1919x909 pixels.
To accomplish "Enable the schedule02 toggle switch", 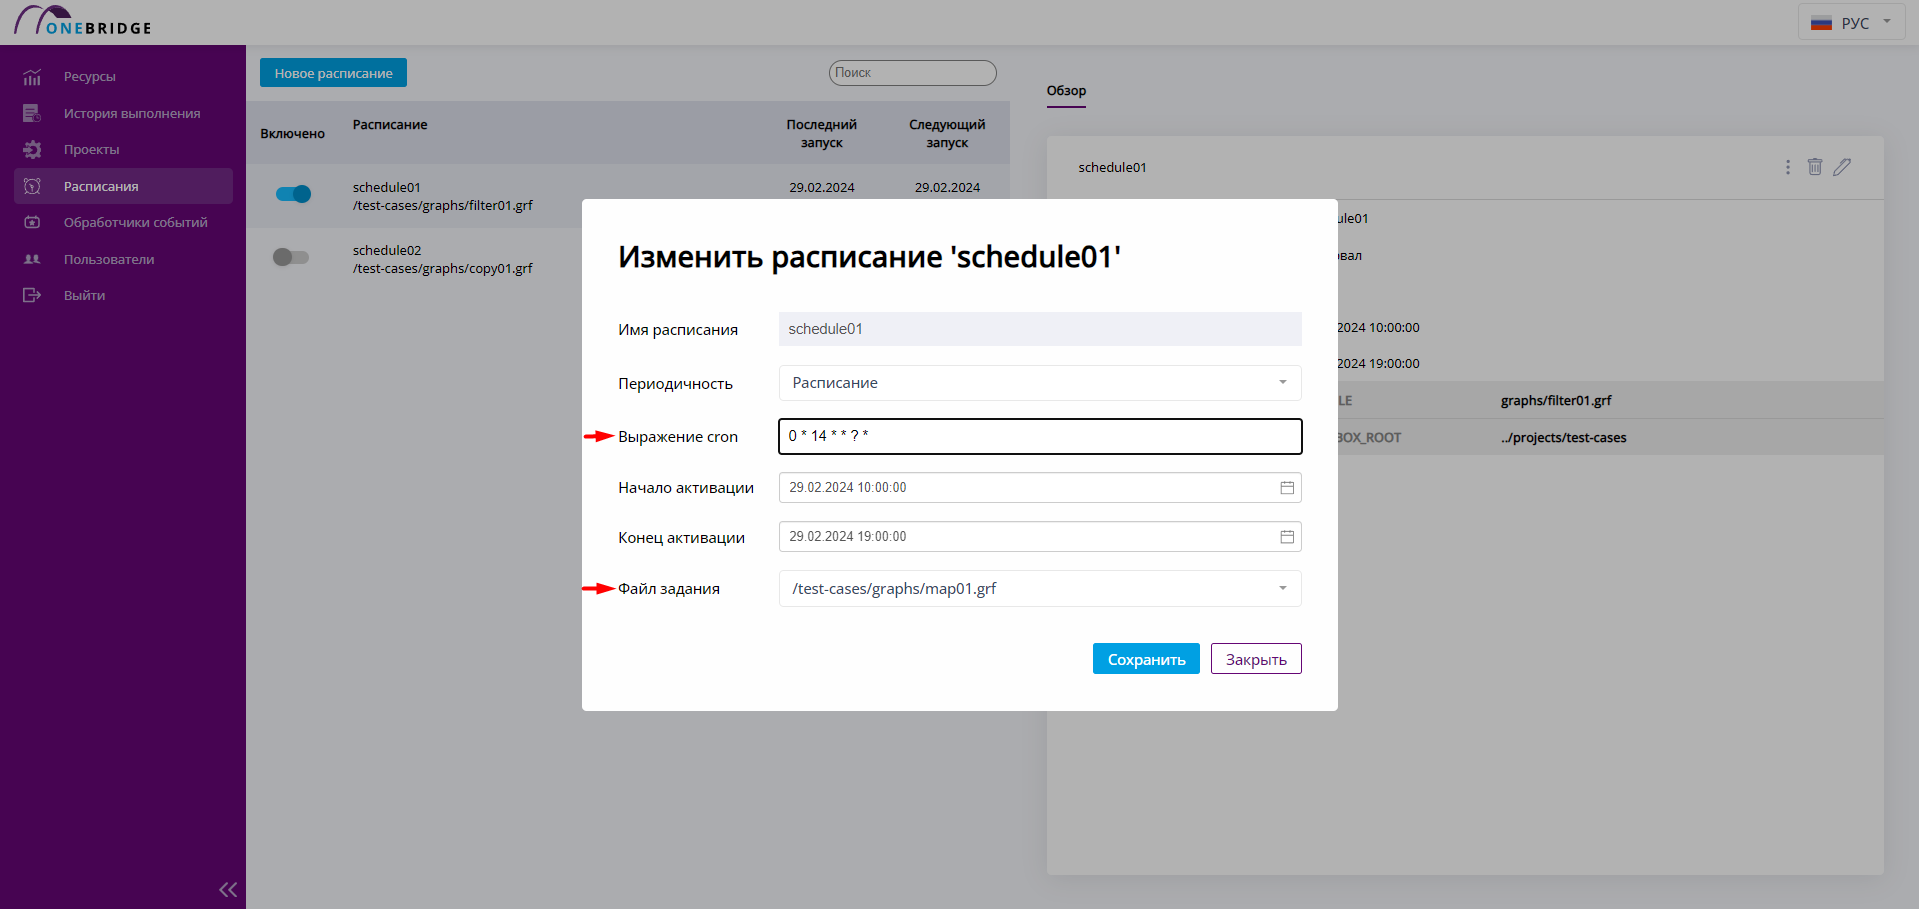I will 291,257.
